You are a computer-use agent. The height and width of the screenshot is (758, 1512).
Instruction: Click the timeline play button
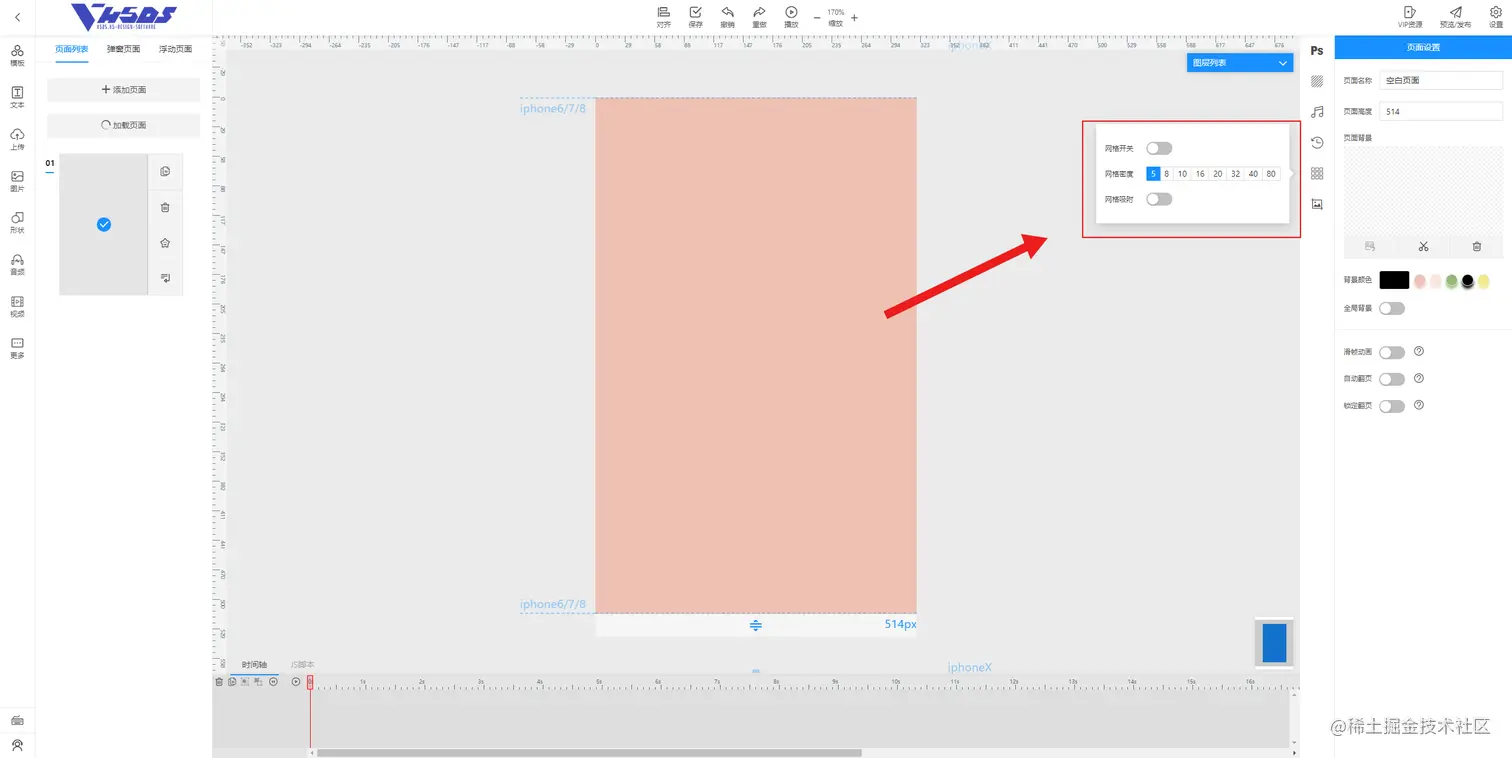[x=296, y=682]
